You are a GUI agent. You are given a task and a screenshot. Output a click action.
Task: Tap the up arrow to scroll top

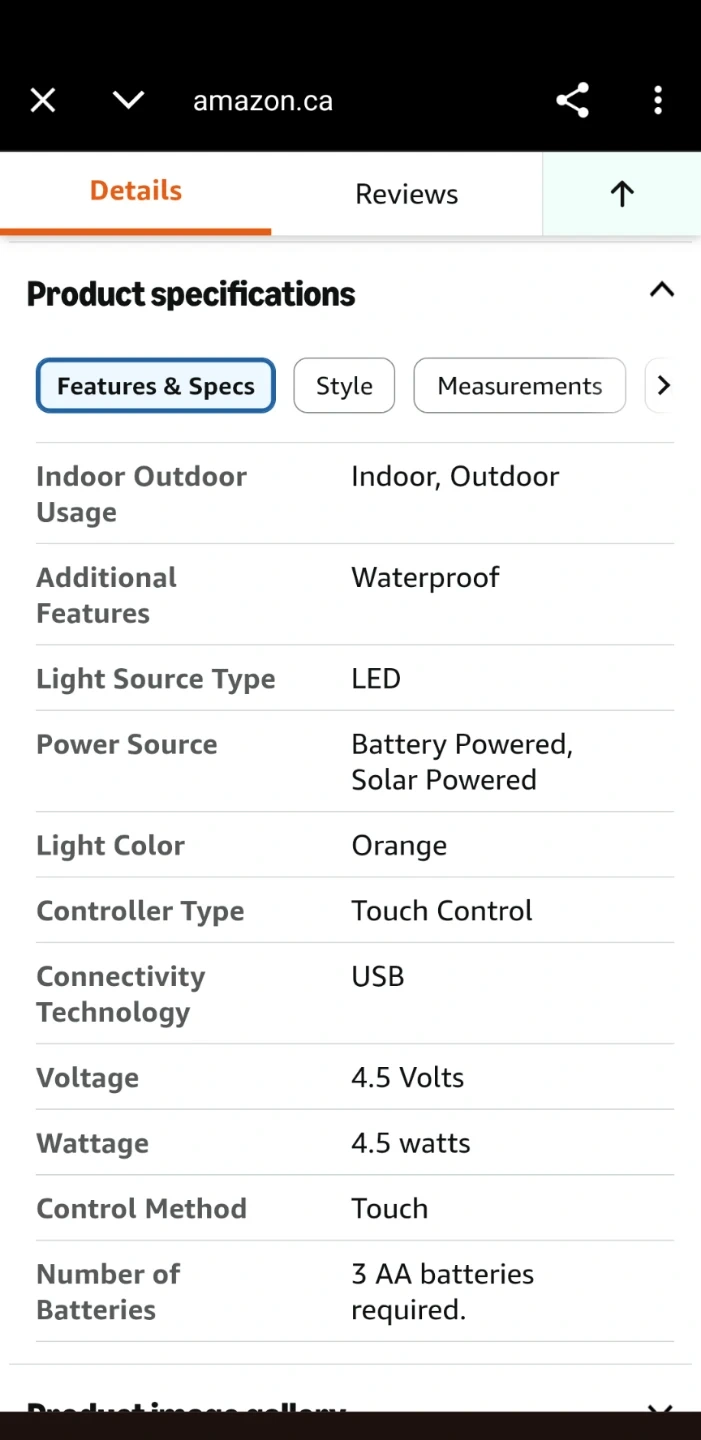(621, 194)
